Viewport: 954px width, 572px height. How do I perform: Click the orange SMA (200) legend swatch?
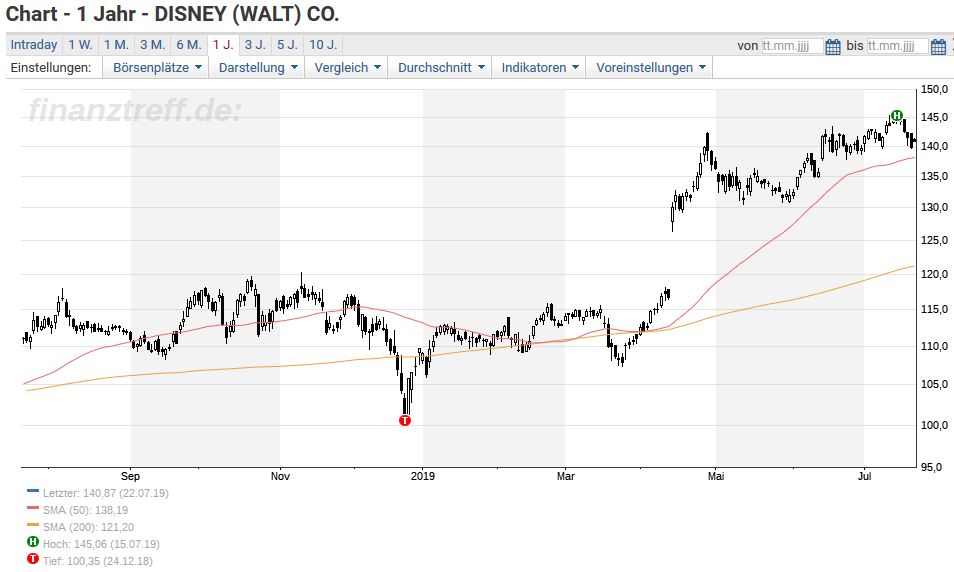33,525
